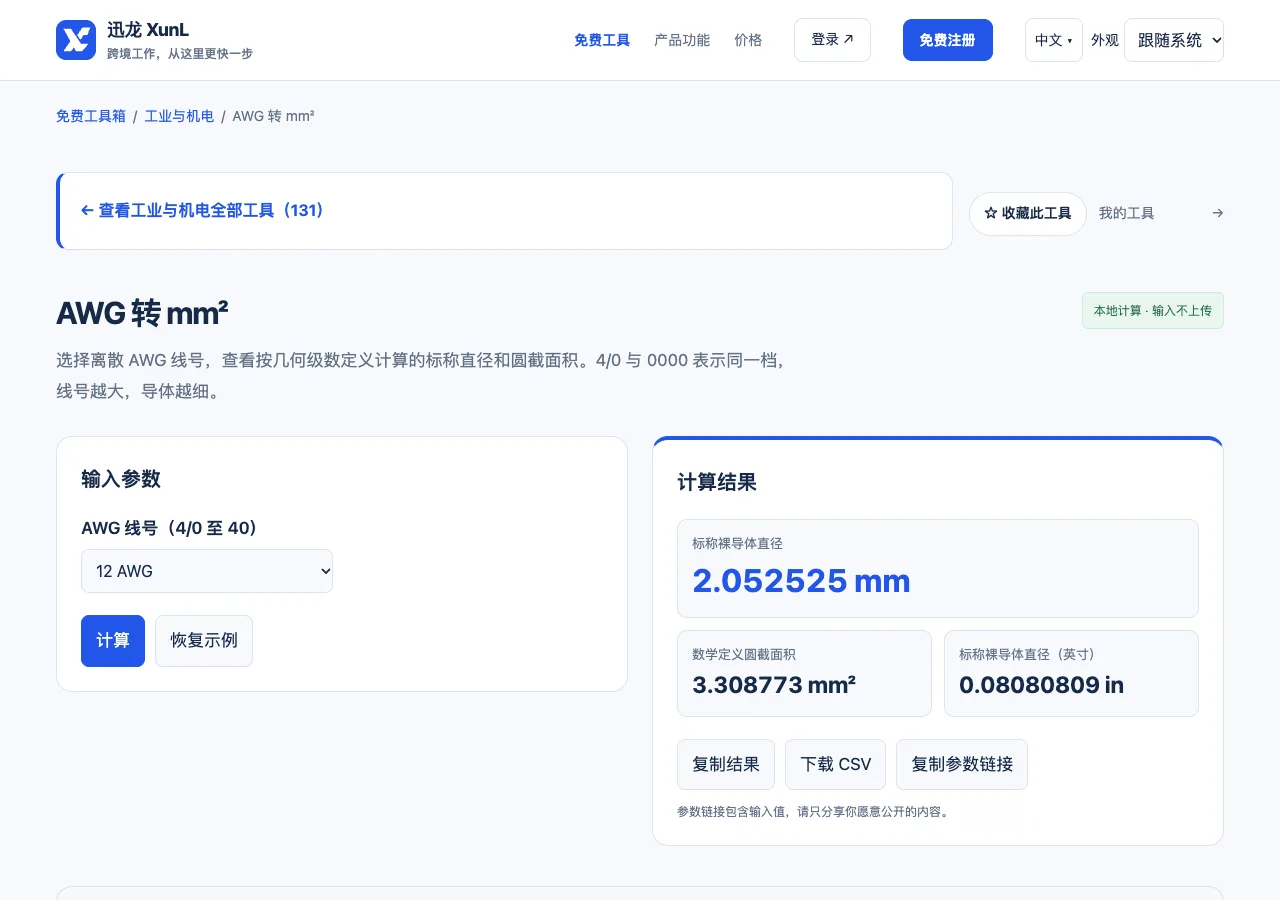Click the 本地计算 · 输入不上传 badge
The image size is (1280, 900).
(1153, 311)
